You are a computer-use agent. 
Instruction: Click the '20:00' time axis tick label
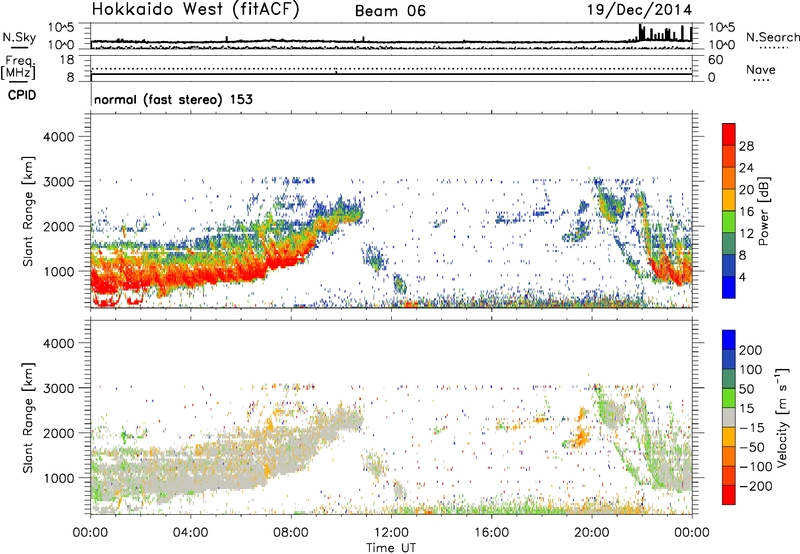[591, 533]
